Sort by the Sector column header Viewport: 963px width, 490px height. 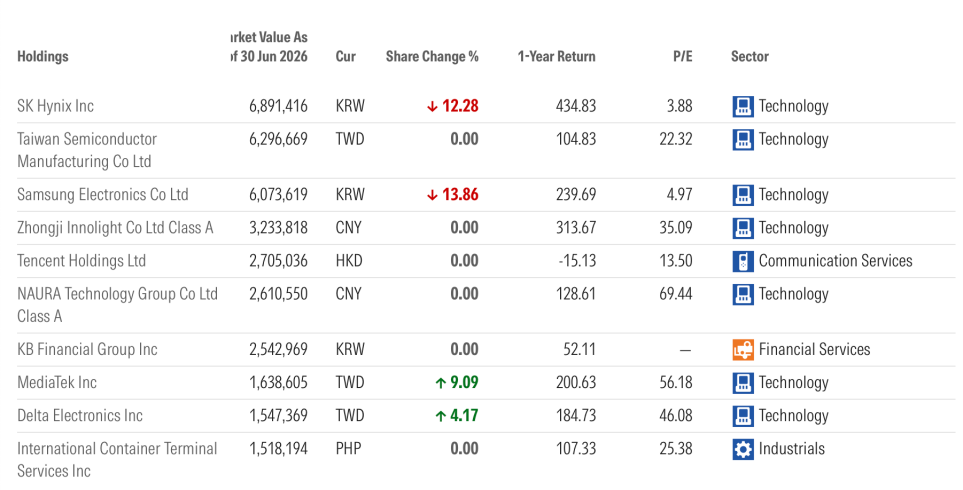749,56
